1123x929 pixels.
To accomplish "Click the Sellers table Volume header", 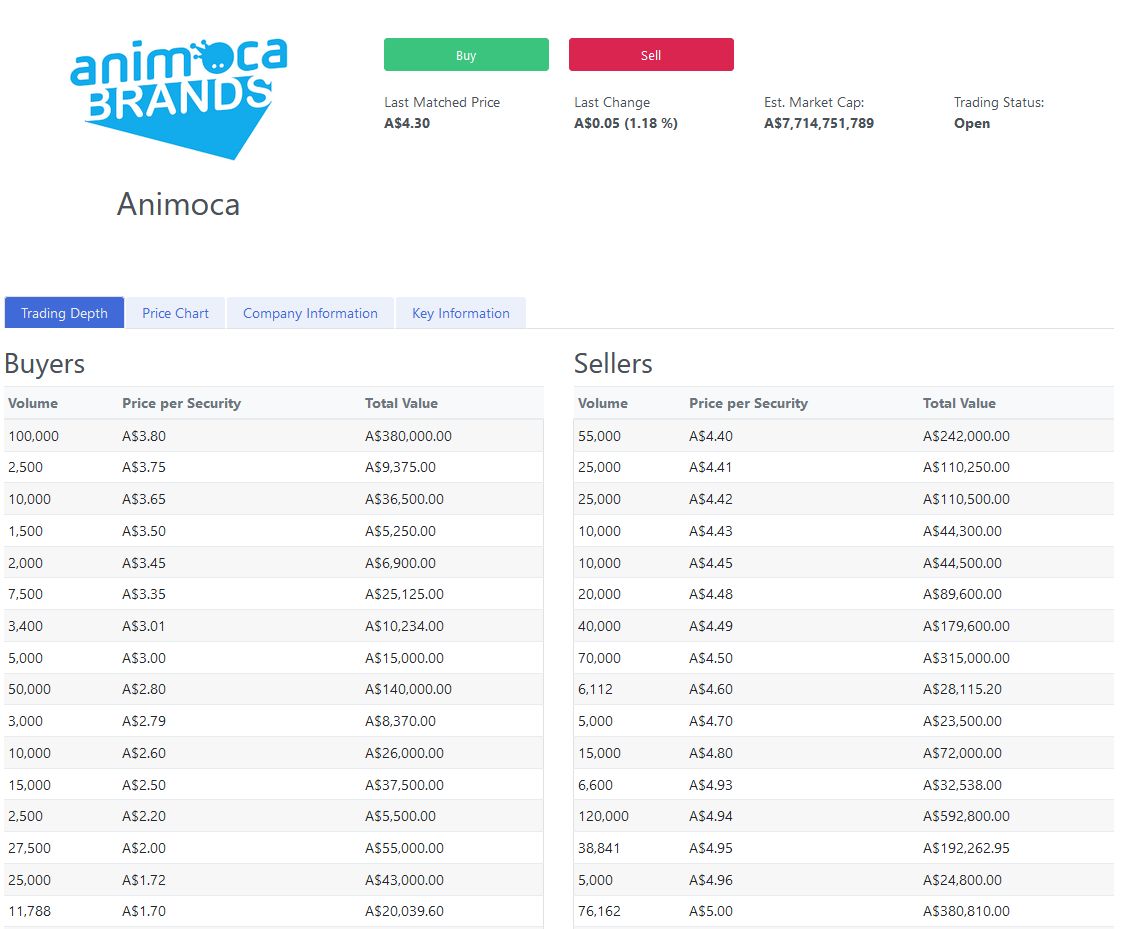I will [x=602, y=403].
